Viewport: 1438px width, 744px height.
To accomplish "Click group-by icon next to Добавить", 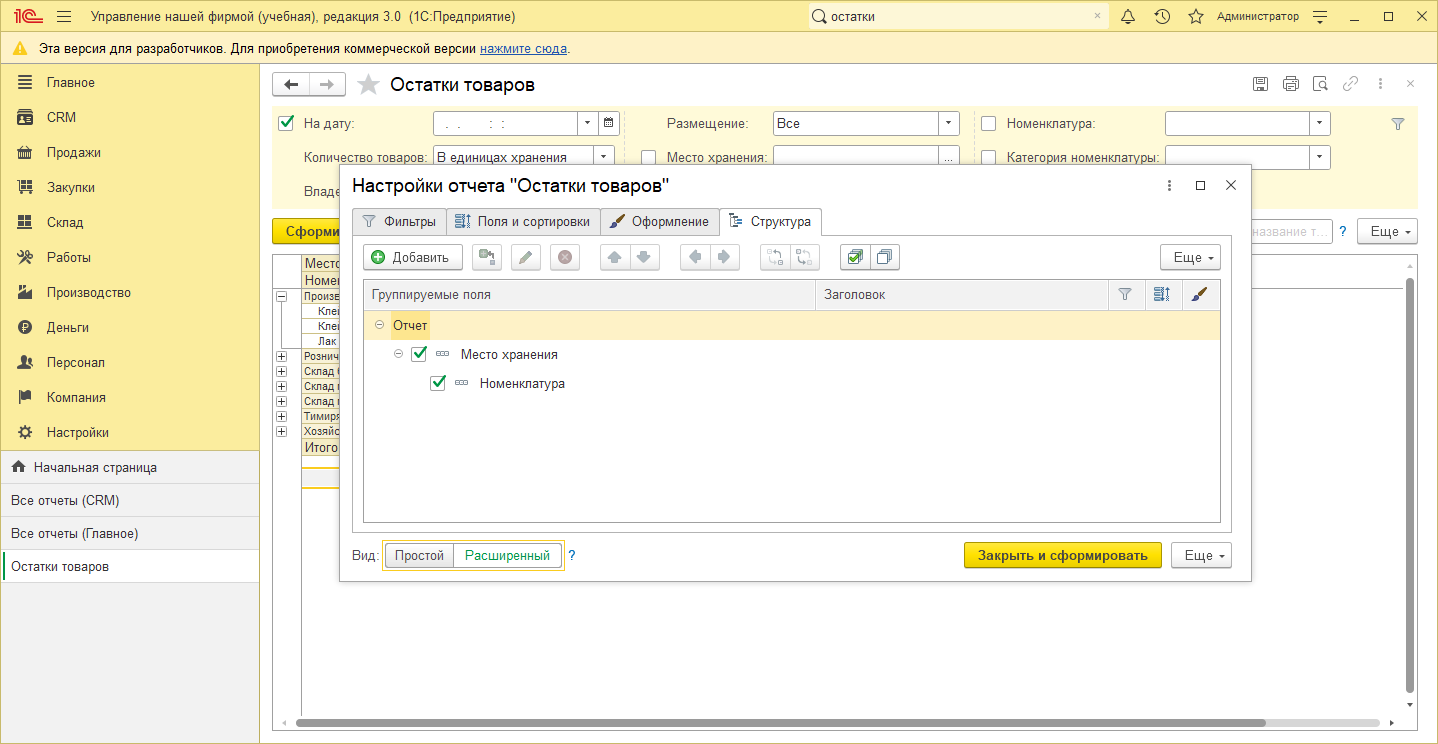I will [x=486, y=257].
